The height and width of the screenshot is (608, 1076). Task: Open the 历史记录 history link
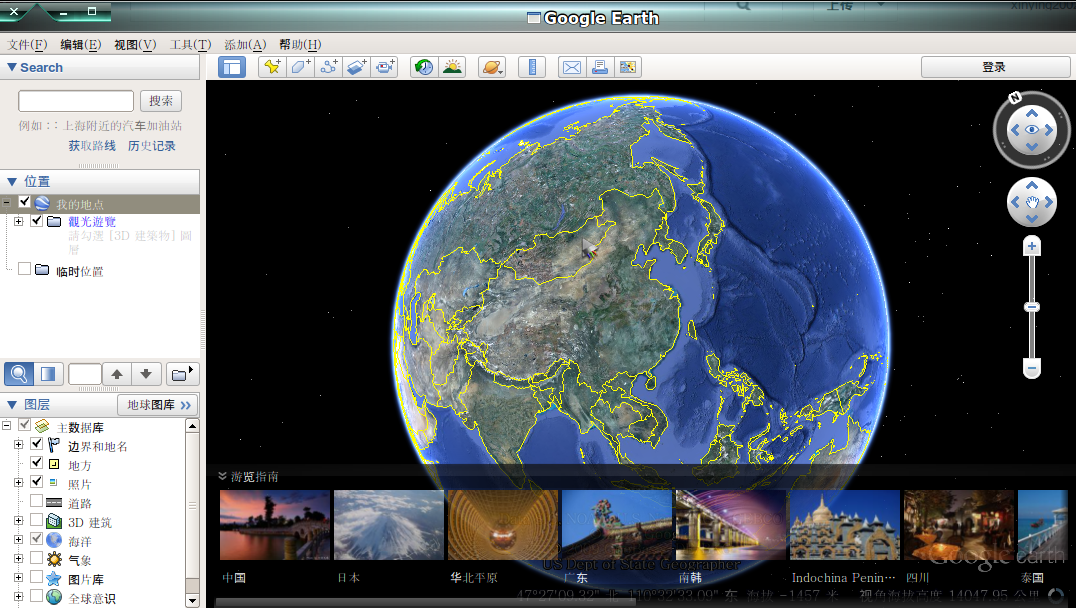[152, 145]
